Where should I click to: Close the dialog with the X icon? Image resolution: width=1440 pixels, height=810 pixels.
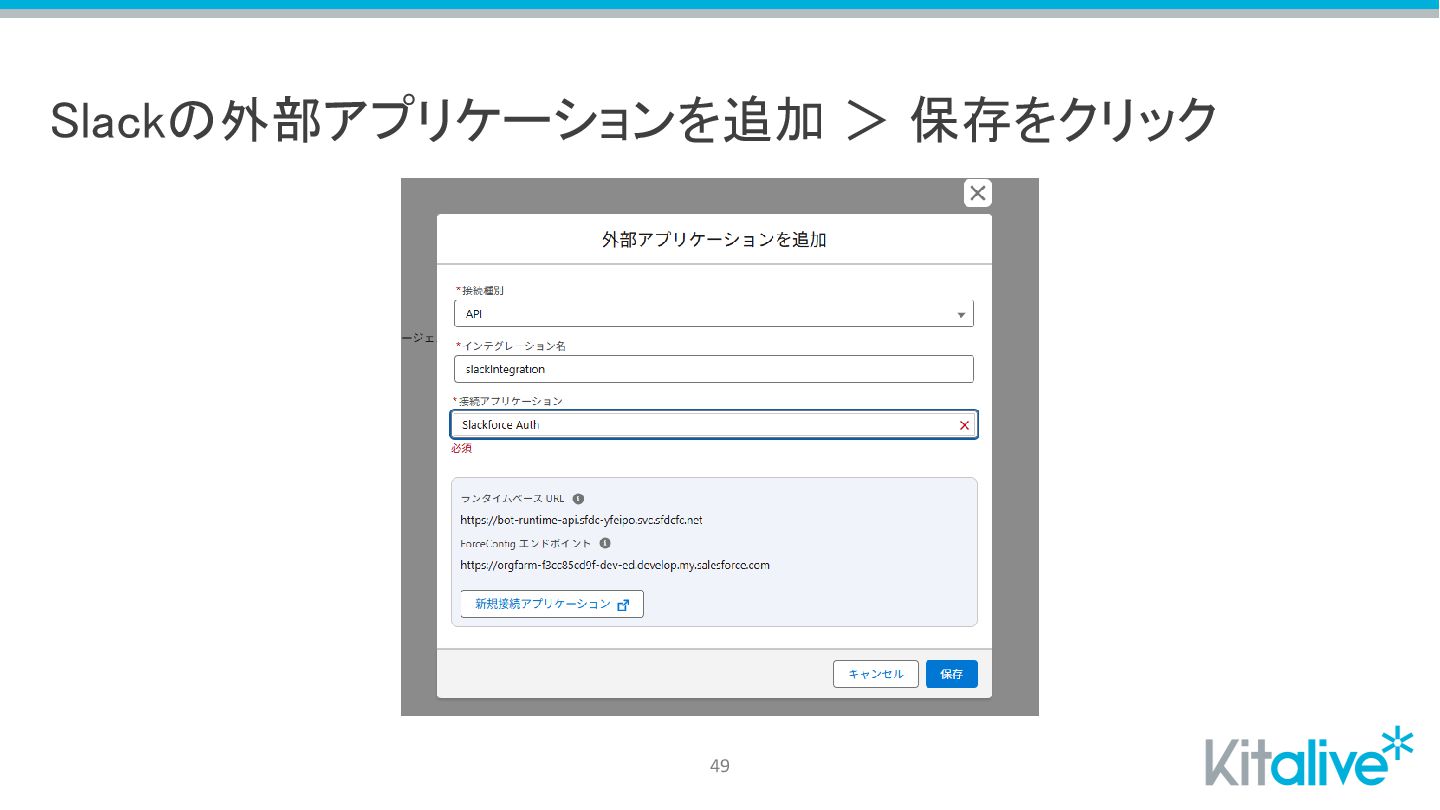coord(977,193)
